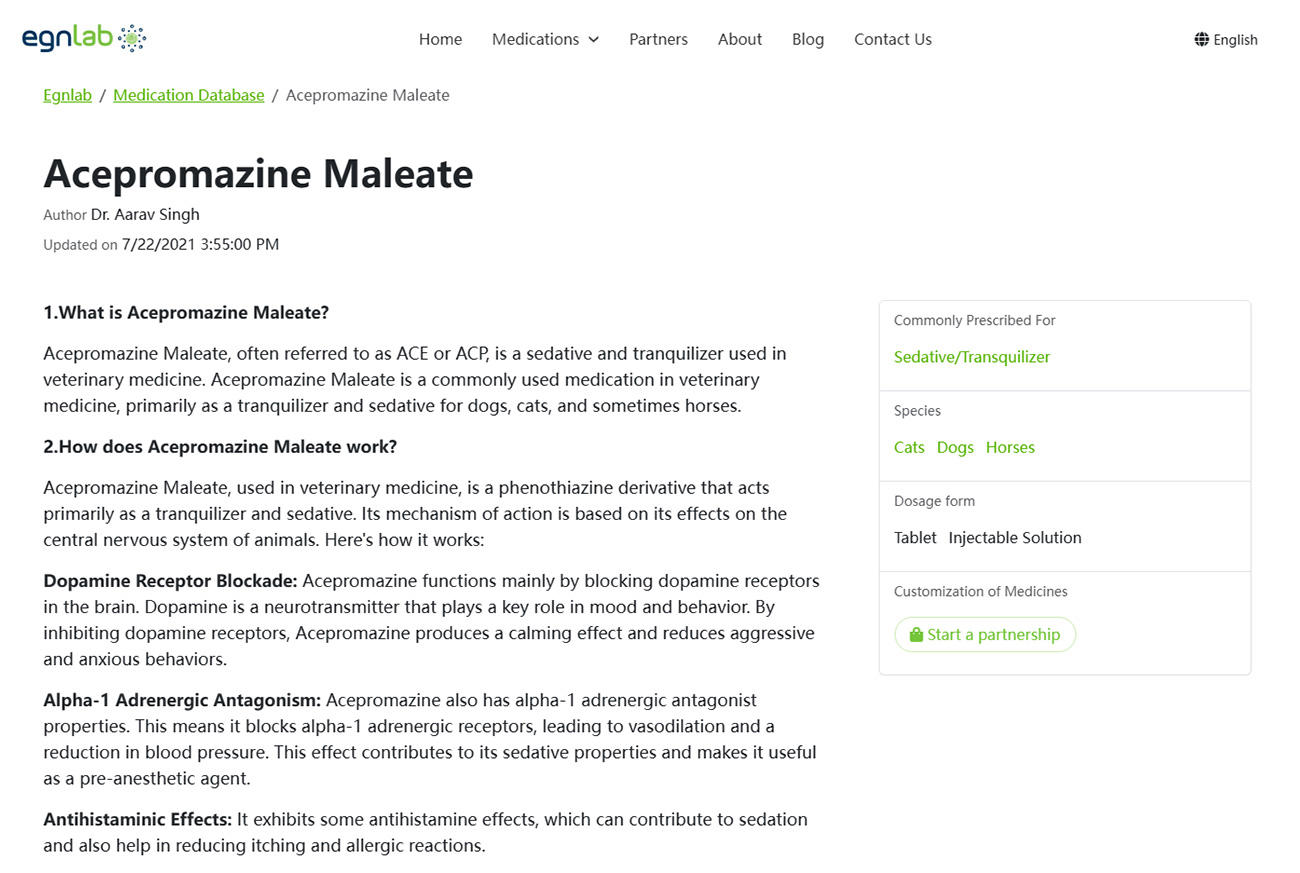1300x873 pixels.
Task: Click the author name Dr. Aarav Singh
Action: [145, 214]
